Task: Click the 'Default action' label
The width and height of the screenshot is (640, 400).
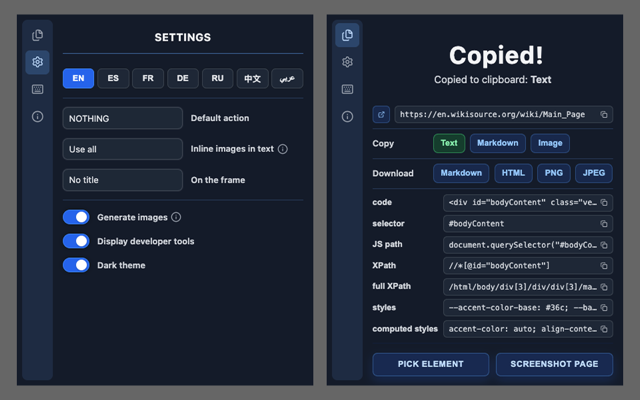Action: tap(220, 118)
